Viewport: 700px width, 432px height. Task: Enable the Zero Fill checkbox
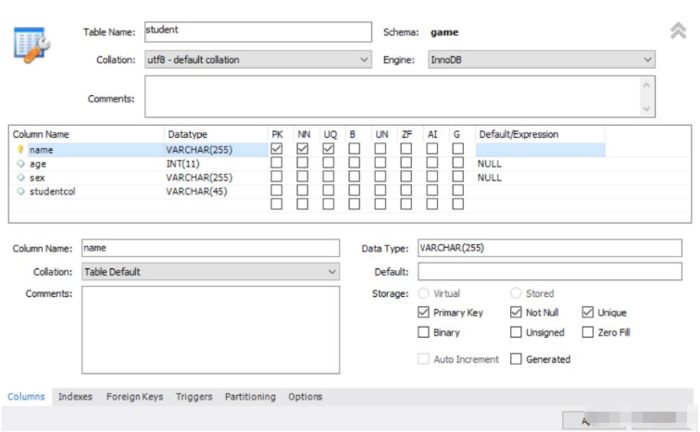click(x=588, y=333)
